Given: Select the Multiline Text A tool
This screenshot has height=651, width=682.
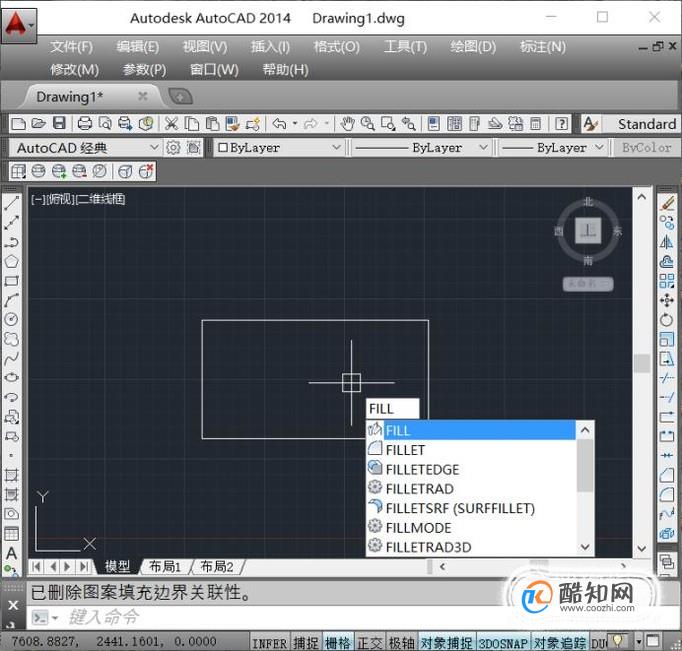Looking at the screenshot, I should pos(12,553).
